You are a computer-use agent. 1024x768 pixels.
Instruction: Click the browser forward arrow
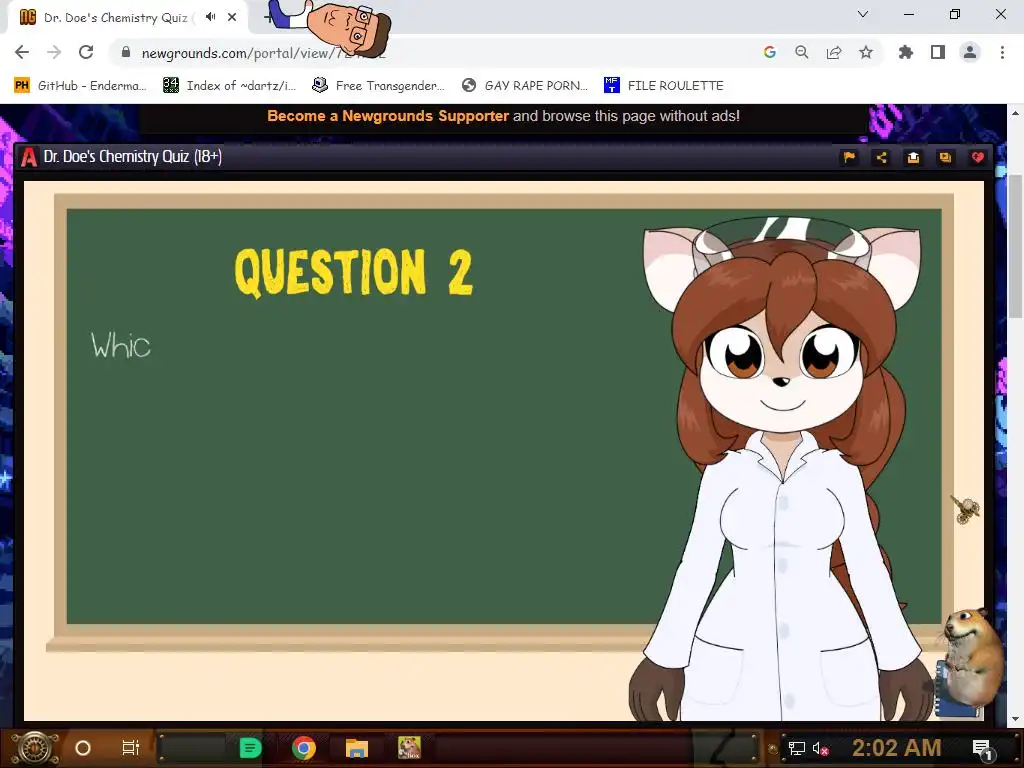coord(54,52)
